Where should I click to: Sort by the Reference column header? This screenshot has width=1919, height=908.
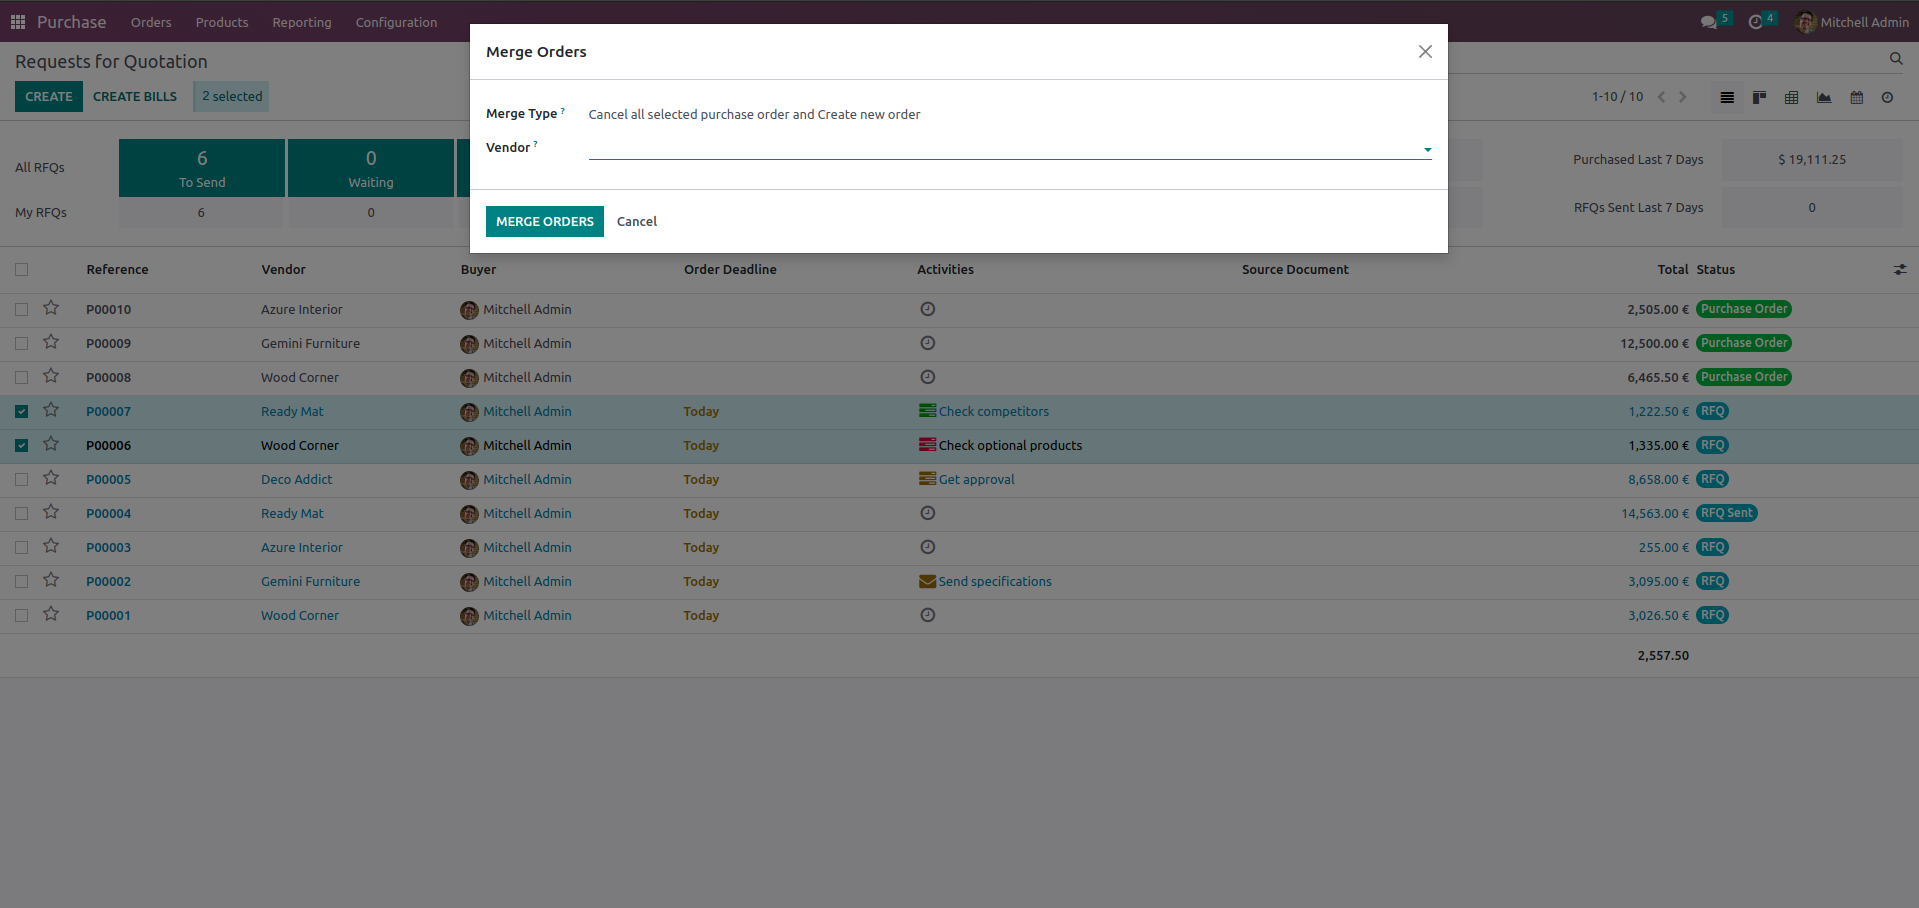pyautogui.click(x=117, y=269)
